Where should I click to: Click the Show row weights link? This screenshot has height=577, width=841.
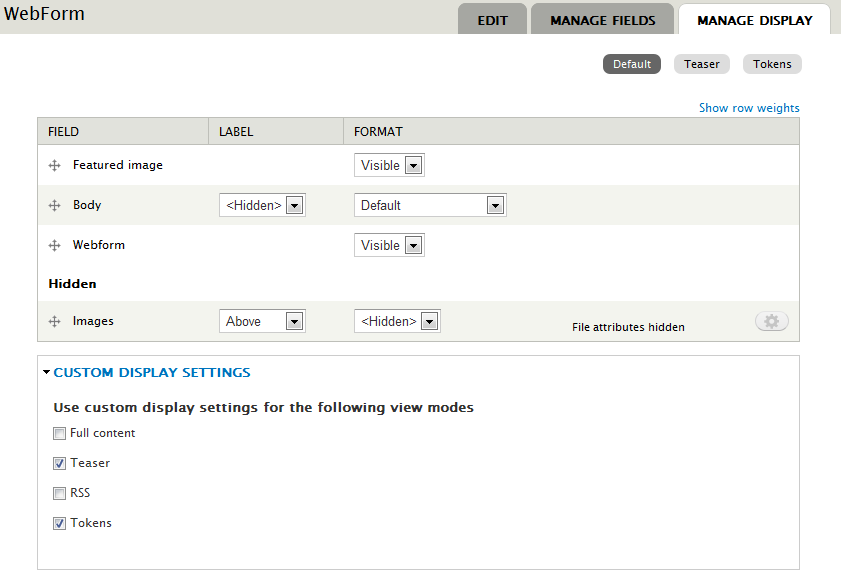click(748, 108)
